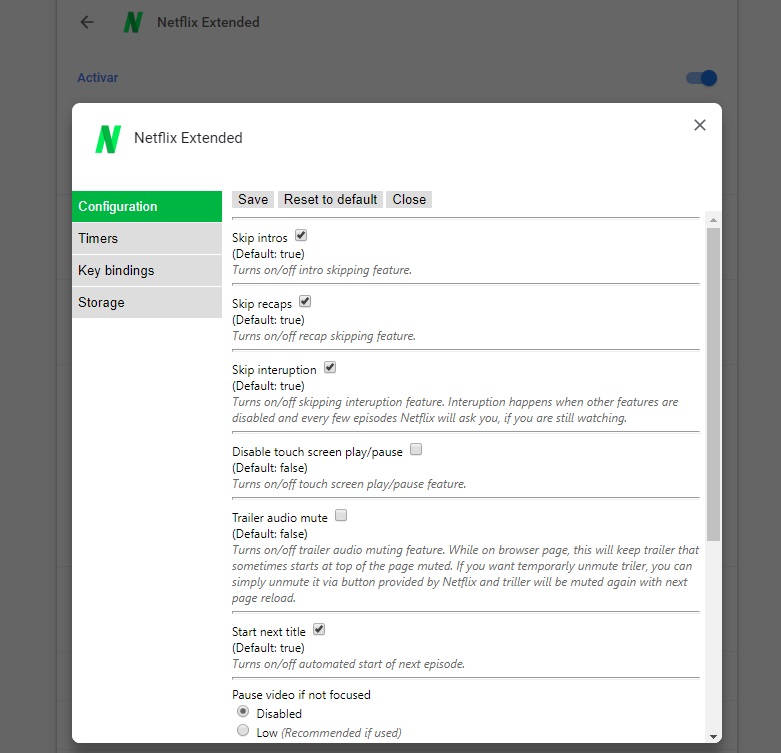Select the Low radio option

click(x=243, y=731)
